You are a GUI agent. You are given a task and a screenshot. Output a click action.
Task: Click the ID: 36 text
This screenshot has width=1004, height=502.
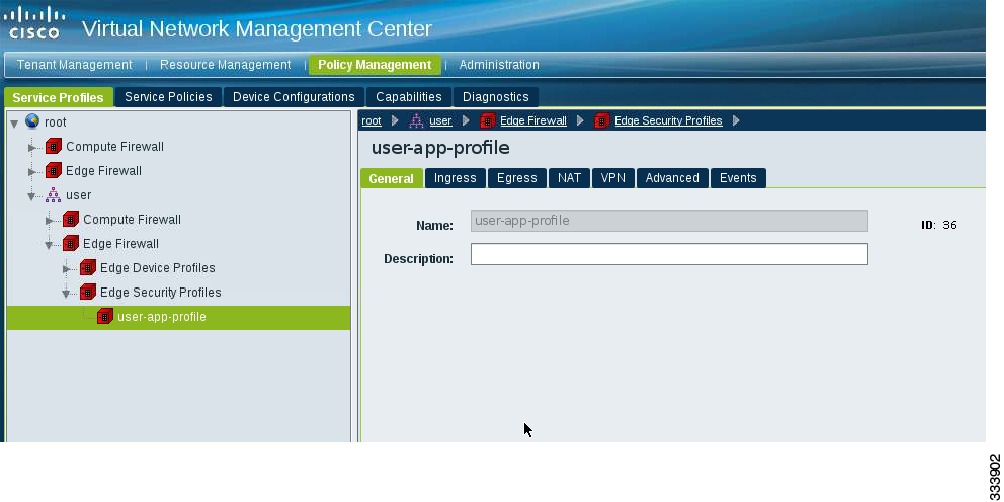click(939, 225)
